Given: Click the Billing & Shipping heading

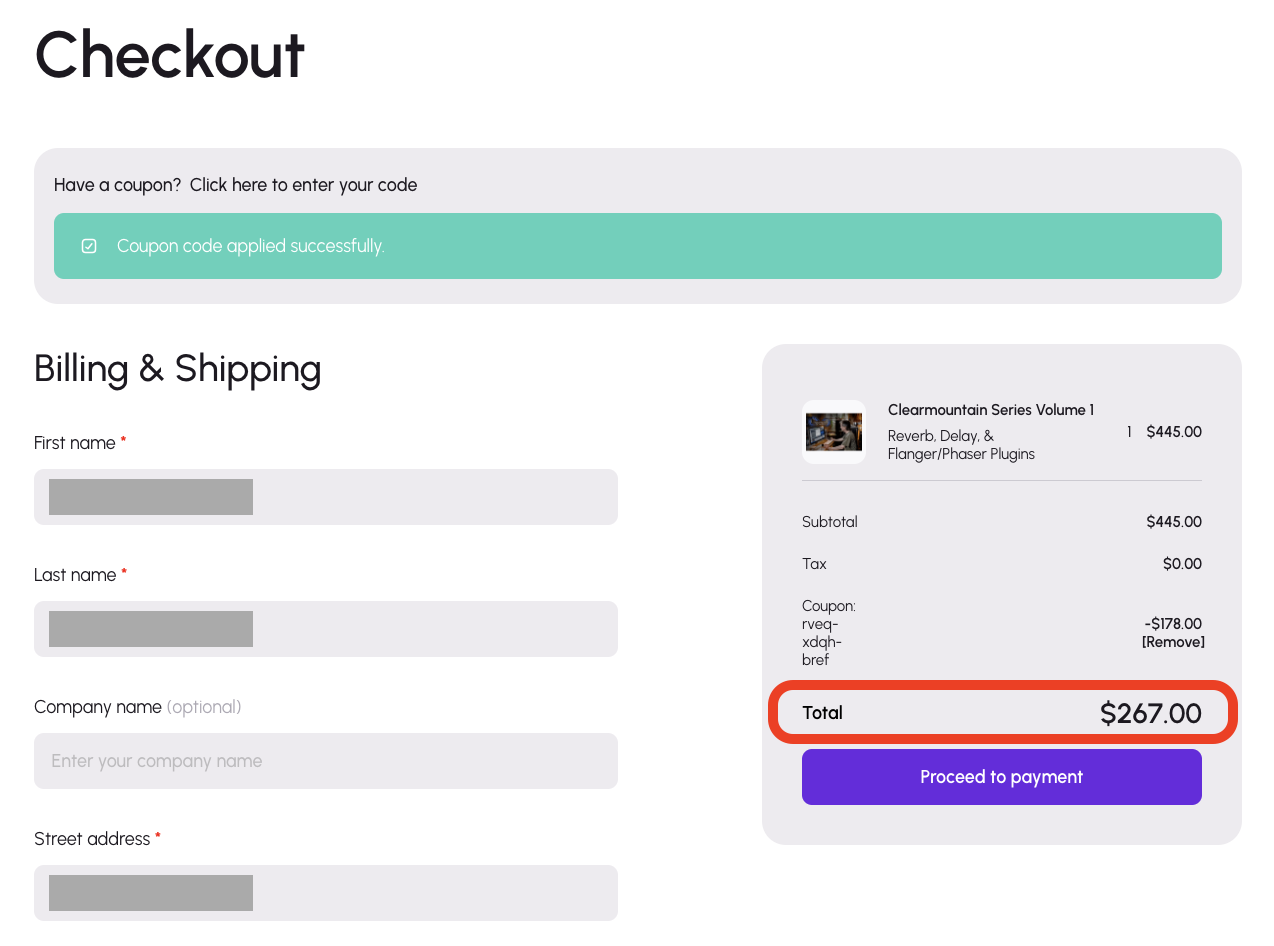Looking at the screenshot, I should (x=177, y=368).
